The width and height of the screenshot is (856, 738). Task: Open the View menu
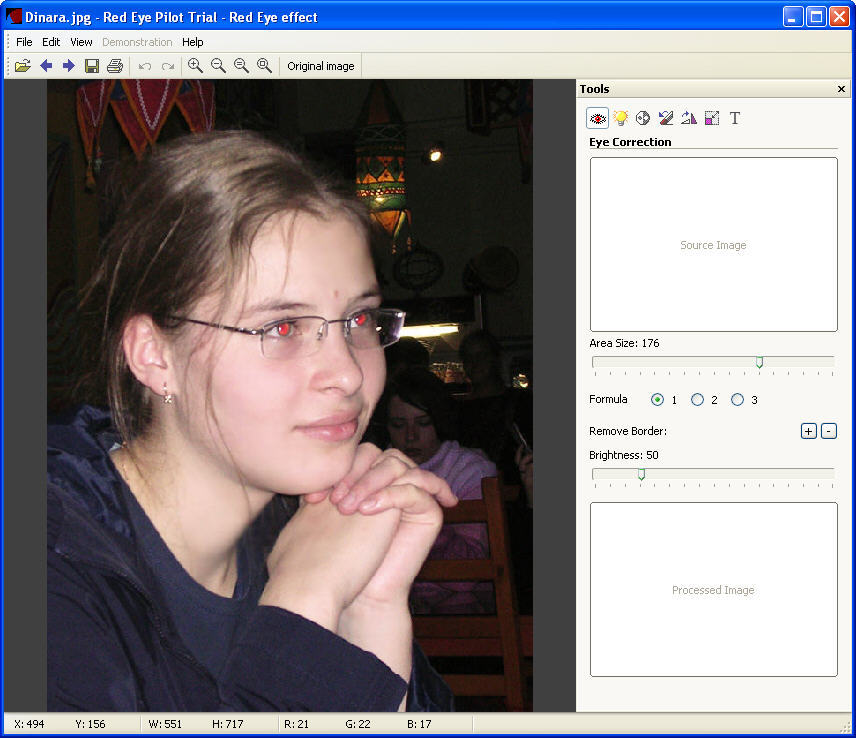coord(81,42)
